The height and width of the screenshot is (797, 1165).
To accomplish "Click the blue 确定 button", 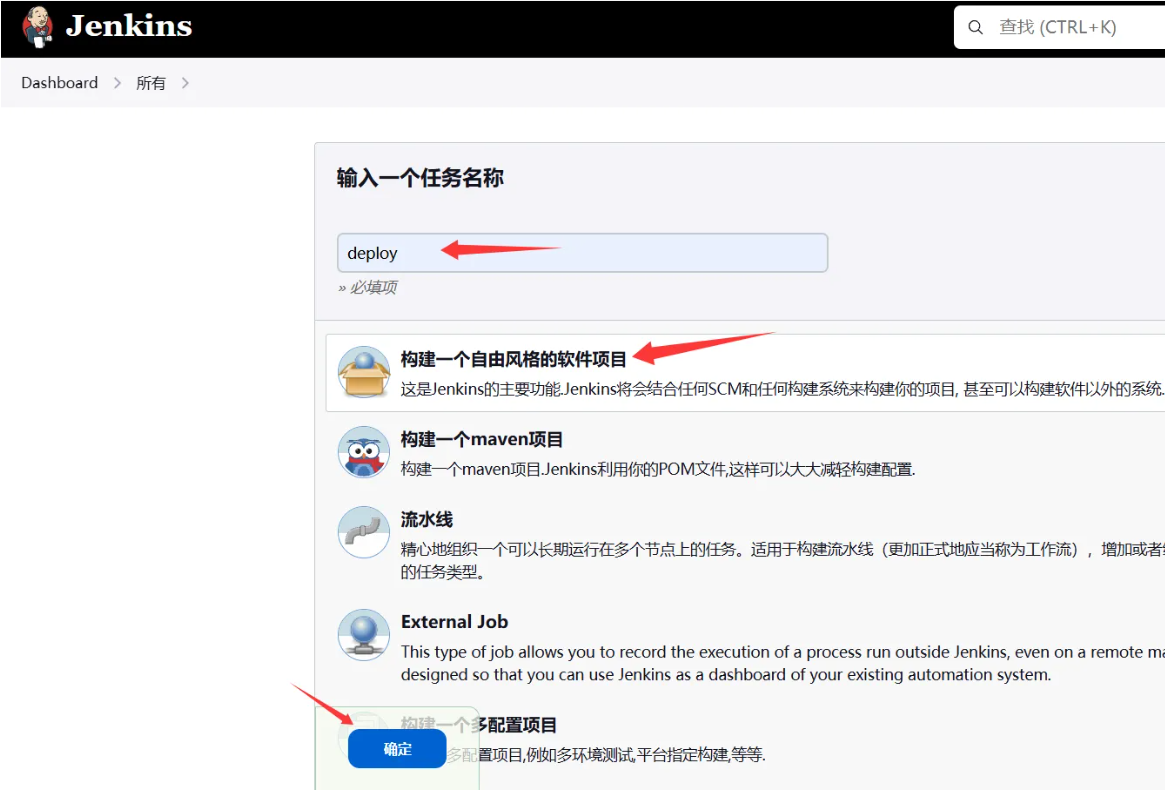I will (x=397, y=749).
